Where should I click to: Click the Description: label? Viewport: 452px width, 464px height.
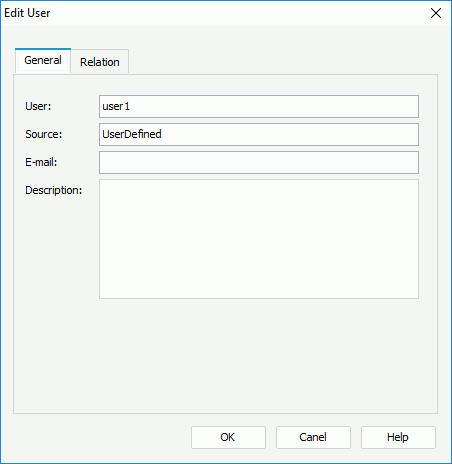point(54,190)
